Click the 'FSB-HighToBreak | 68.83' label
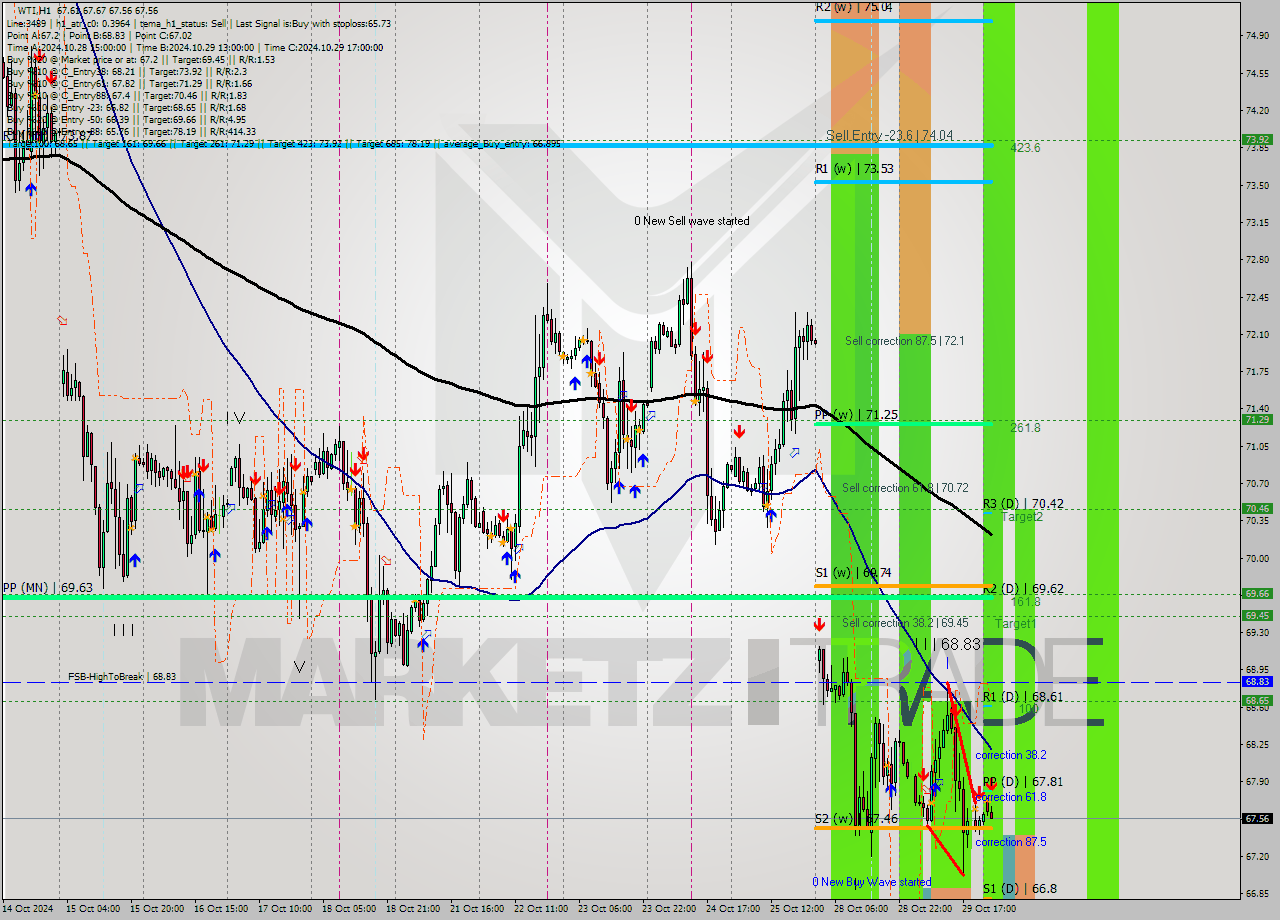This screenshot has height=920, width=1280. coord(122,677)
